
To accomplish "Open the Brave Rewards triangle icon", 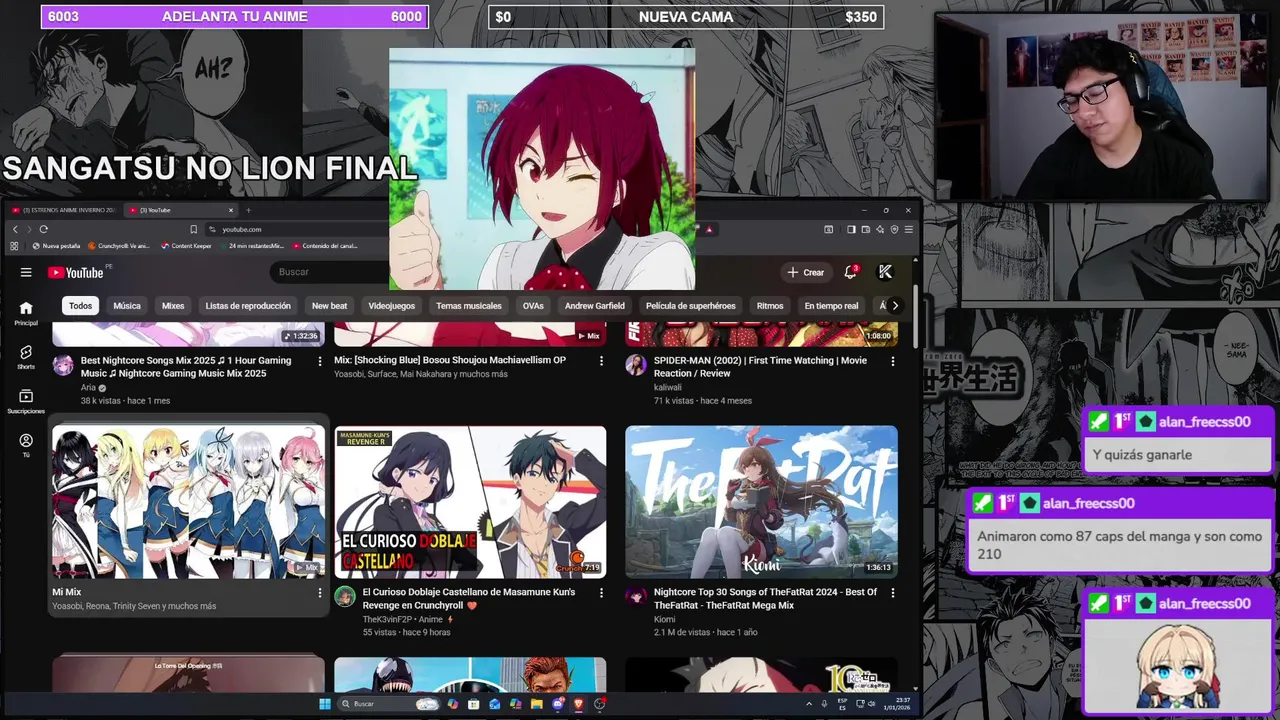I will tap(709, 229).
